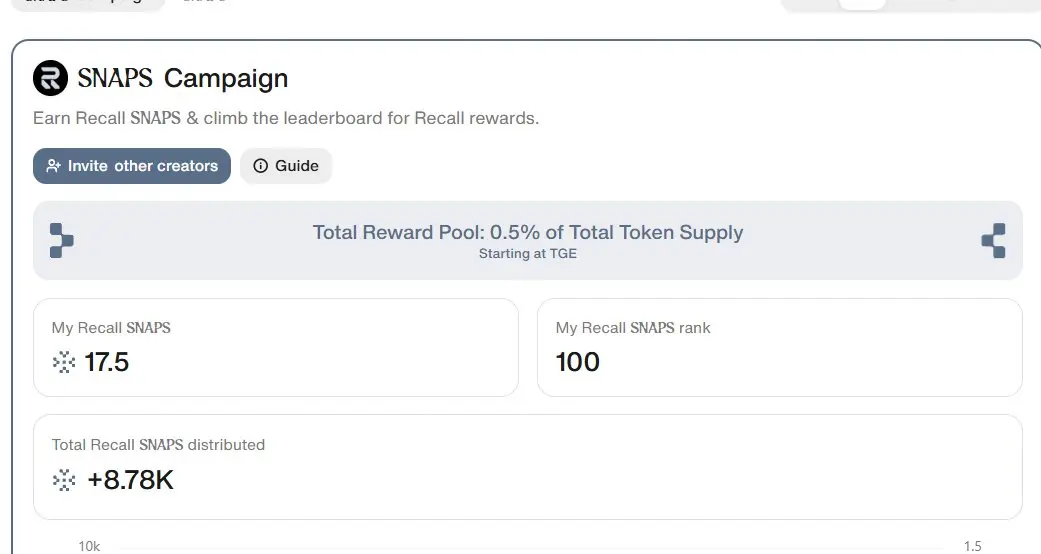This screenshot has width=1041, height=554.
Task: Open the My Recall SNAPS card
Action: pyautogui.click(x=276, y=347)
